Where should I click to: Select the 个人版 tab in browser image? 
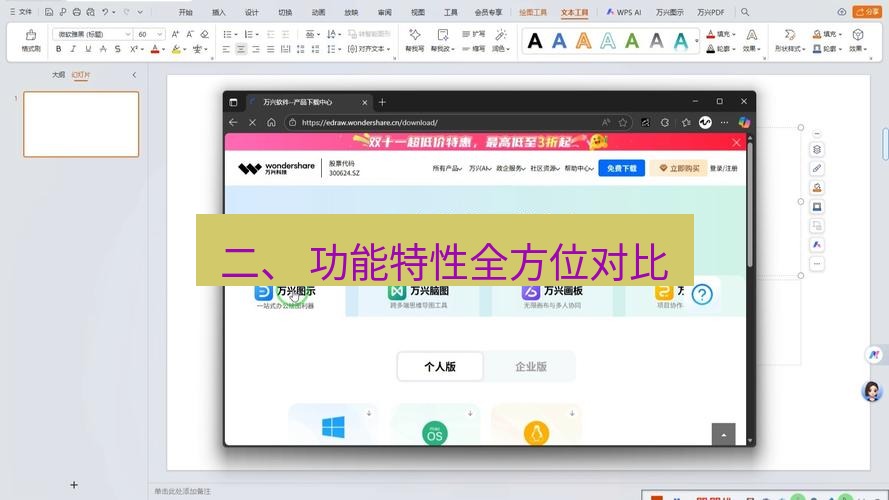440,367
